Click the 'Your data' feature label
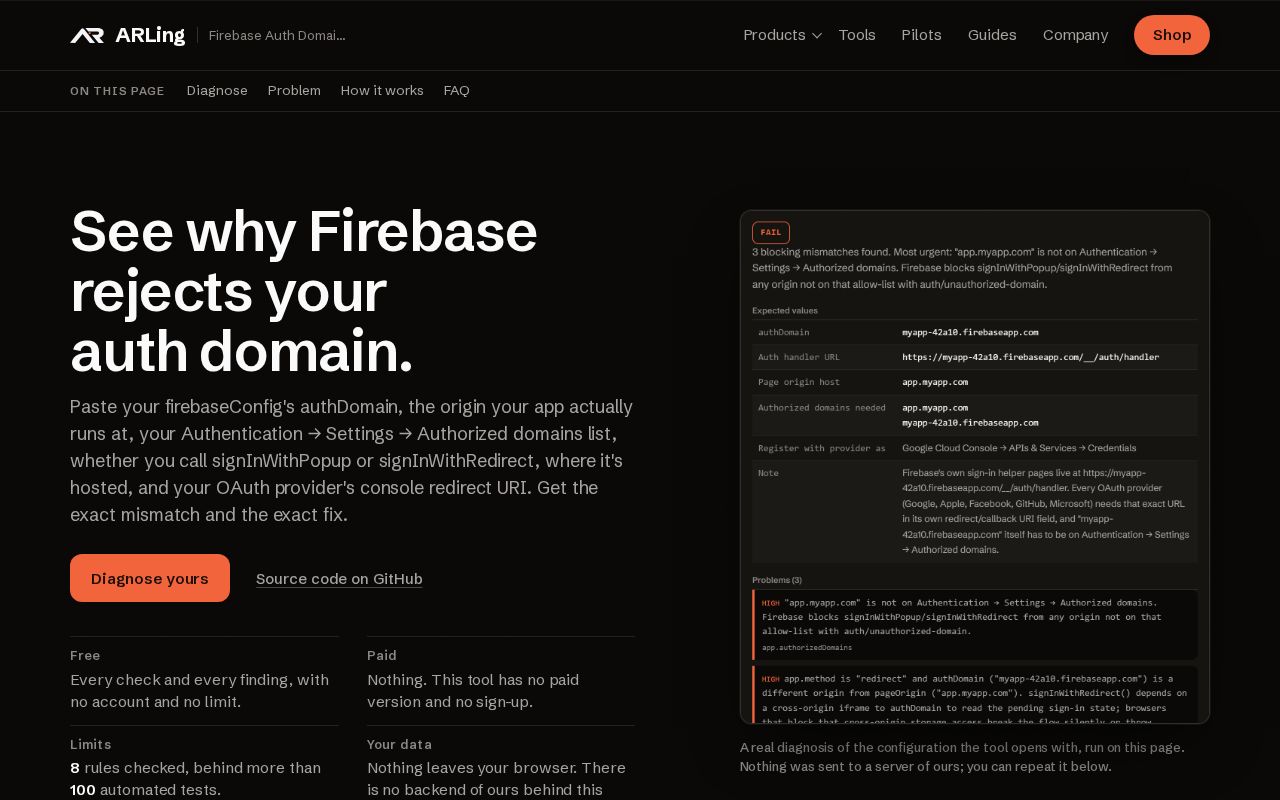The height and width of the screenshot is (800, 1280). (400, 744)
